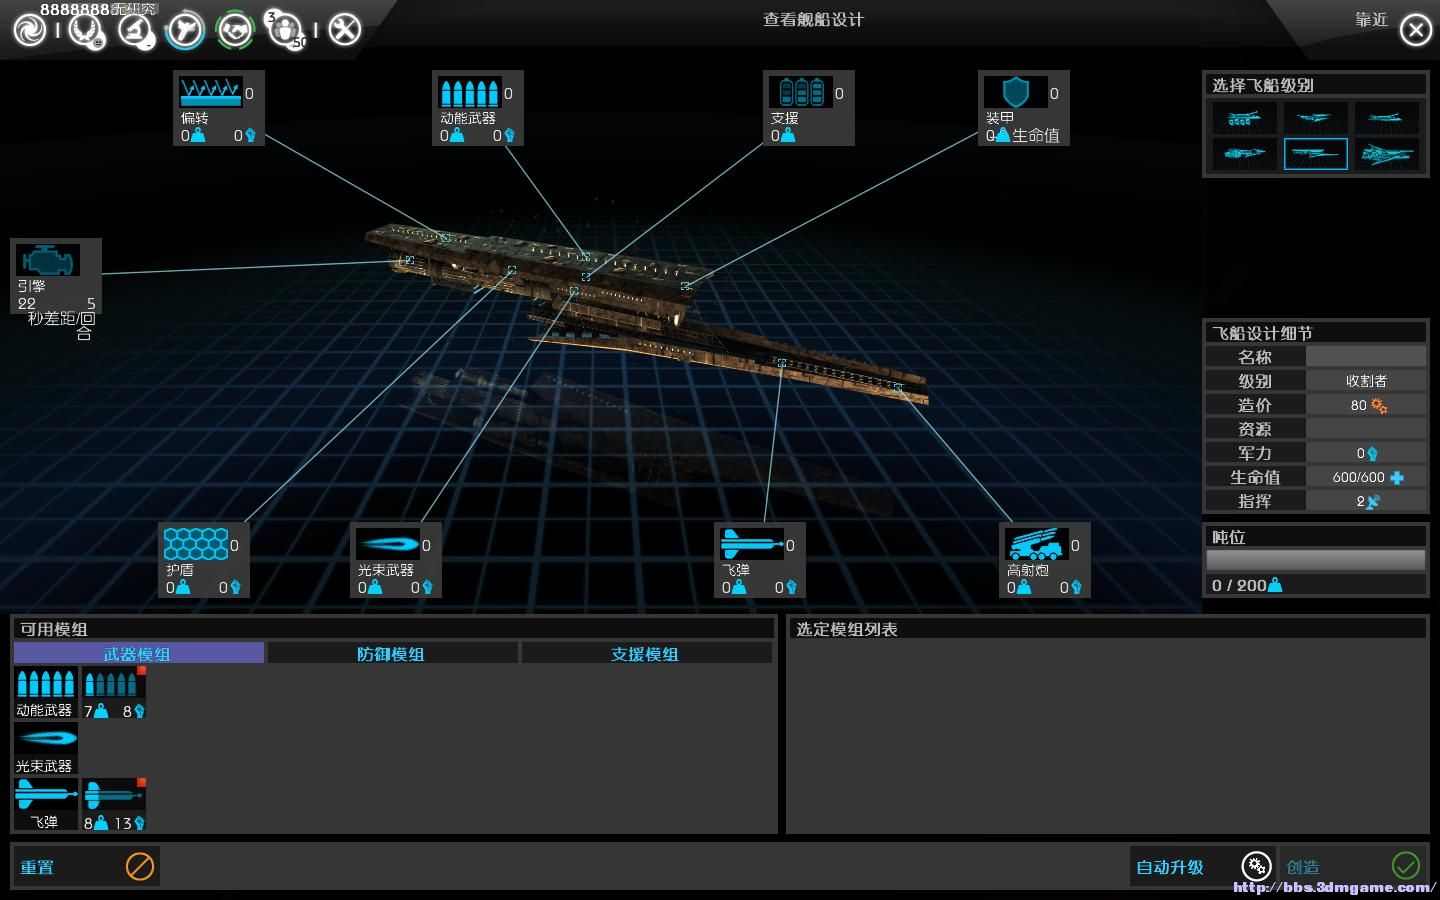Click the 选定模组列表 panel header
Viewport: 1440px width, 900px height.
[1107, 629]
